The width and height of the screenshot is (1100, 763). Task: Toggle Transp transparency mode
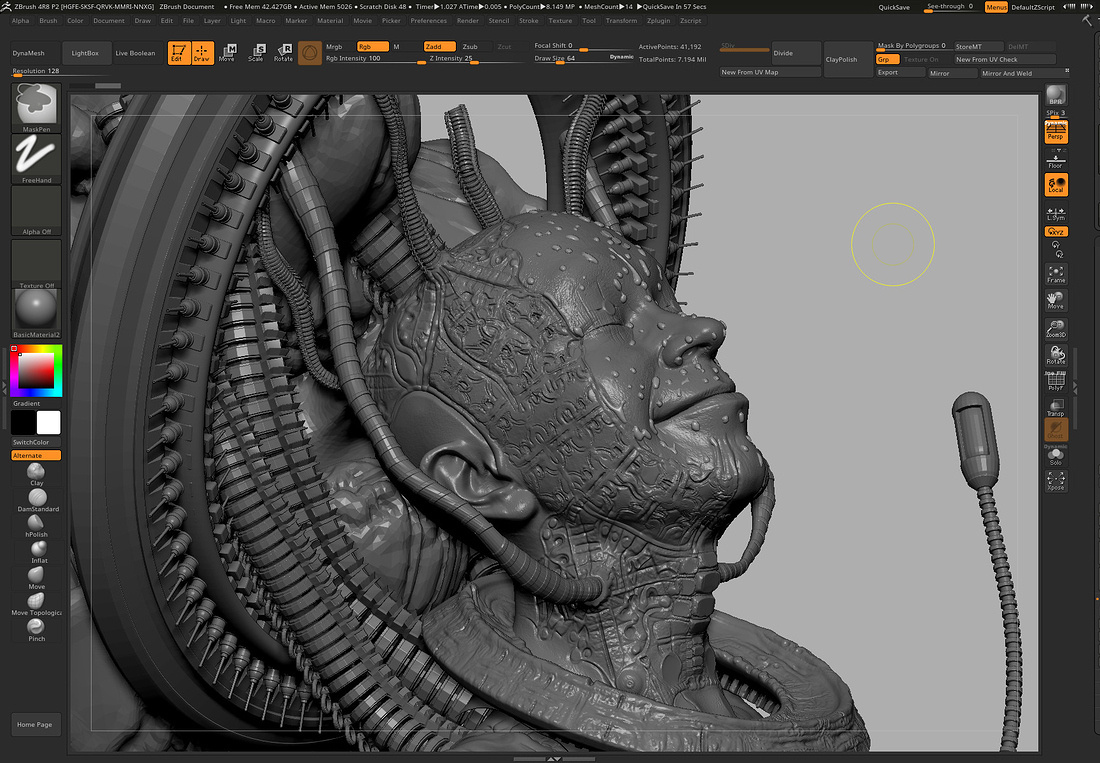click(1056, 407)
